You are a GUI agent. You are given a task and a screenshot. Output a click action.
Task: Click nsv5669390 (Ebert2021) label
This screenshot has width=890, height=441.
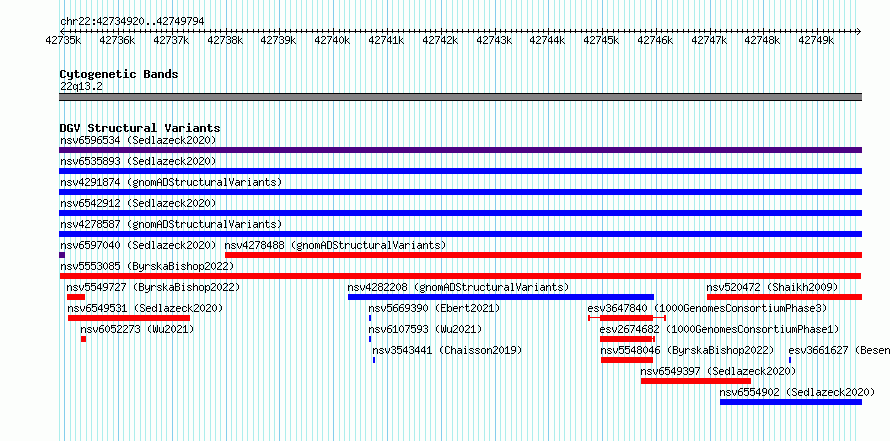click(434, 308)
